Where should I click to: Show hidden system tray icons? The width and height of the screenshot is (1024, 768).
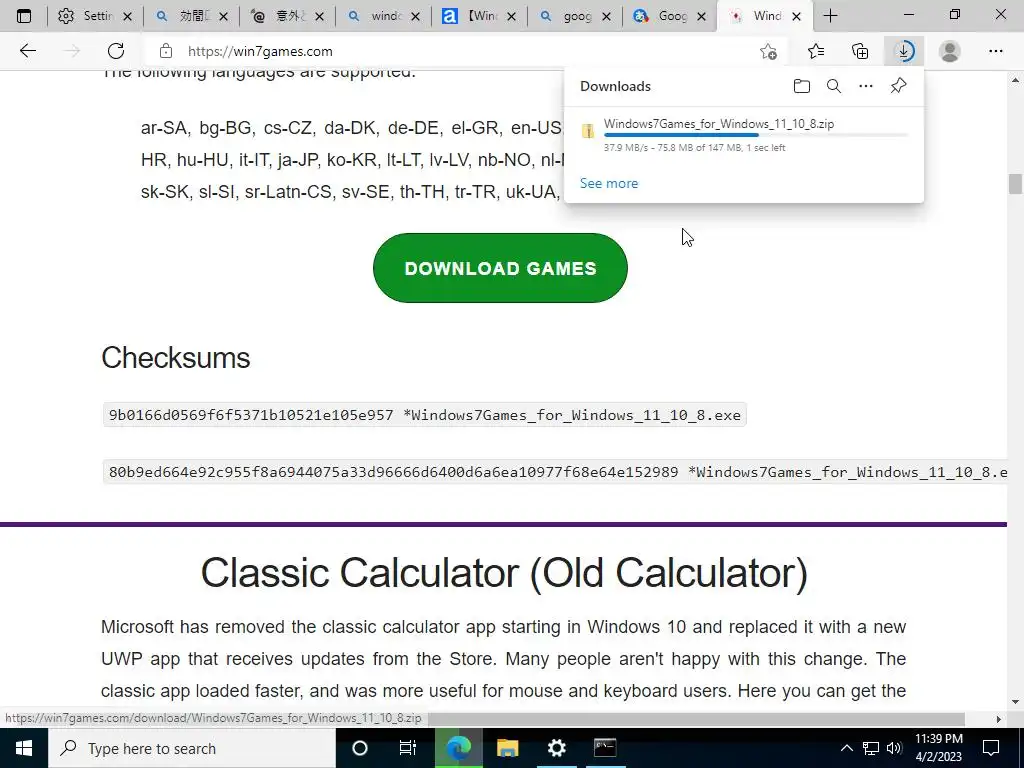(x=846, y=748)
